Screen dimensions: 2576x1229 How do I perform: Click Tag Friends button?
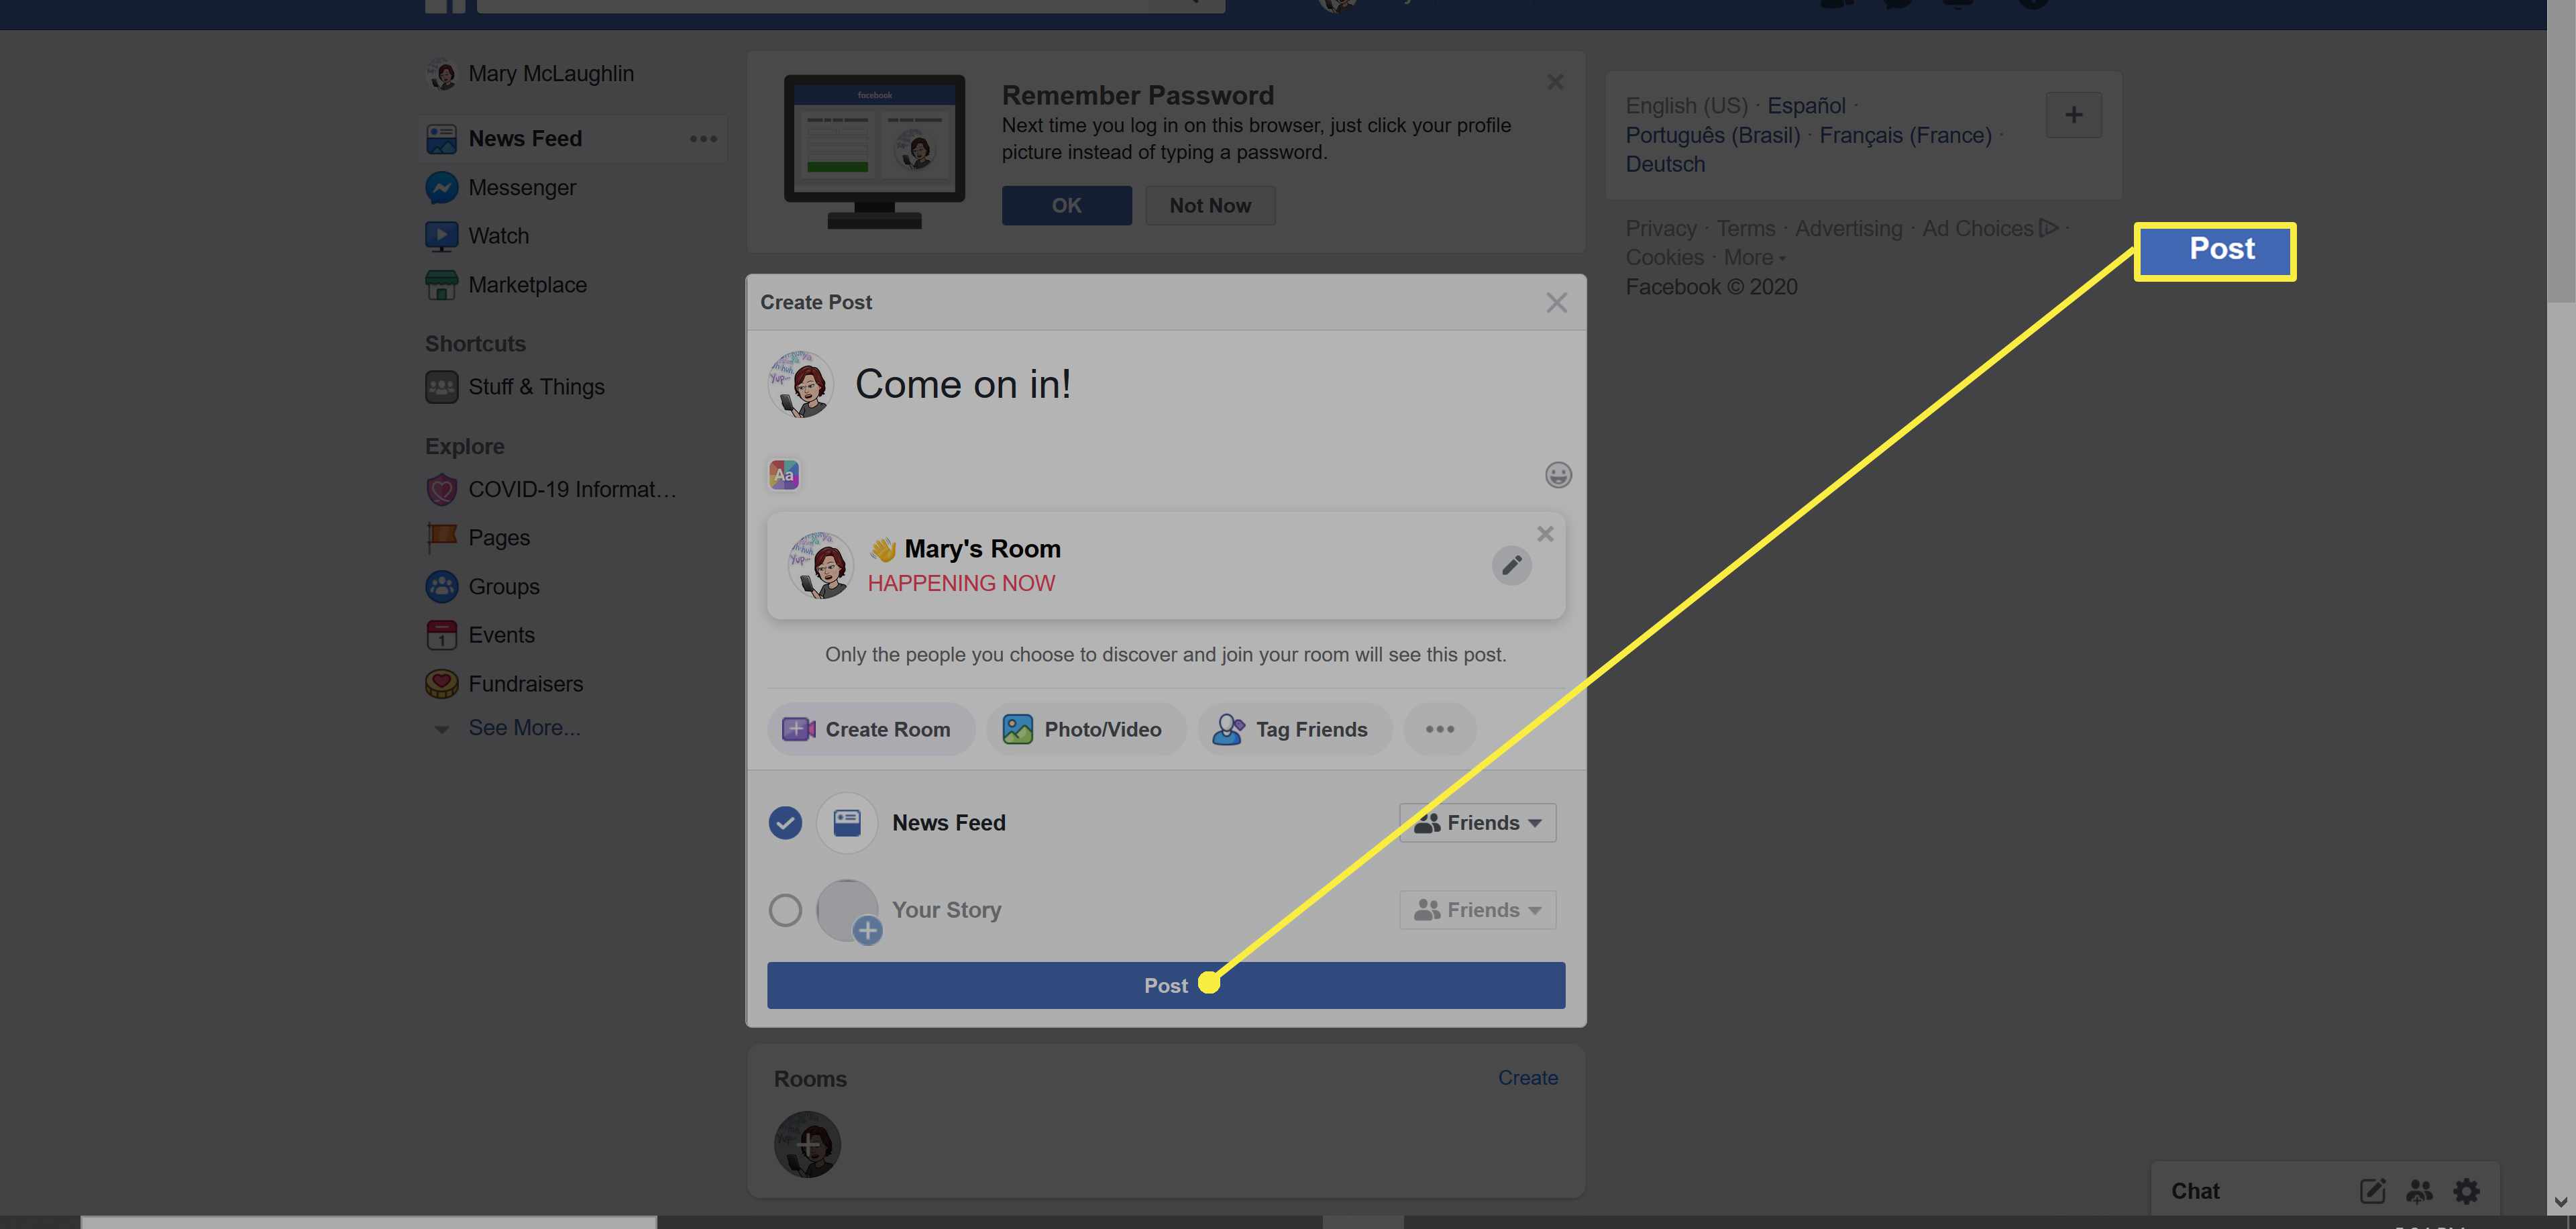coord(1294,729)
